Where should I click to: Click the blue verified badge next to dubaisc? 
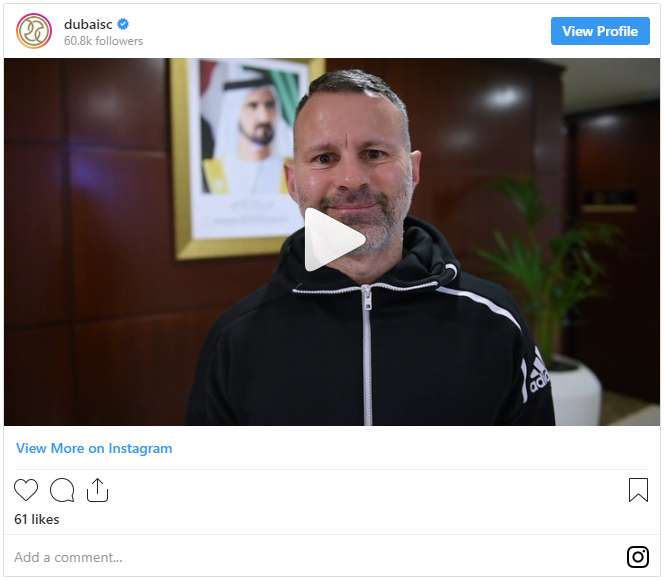[123, 24]
